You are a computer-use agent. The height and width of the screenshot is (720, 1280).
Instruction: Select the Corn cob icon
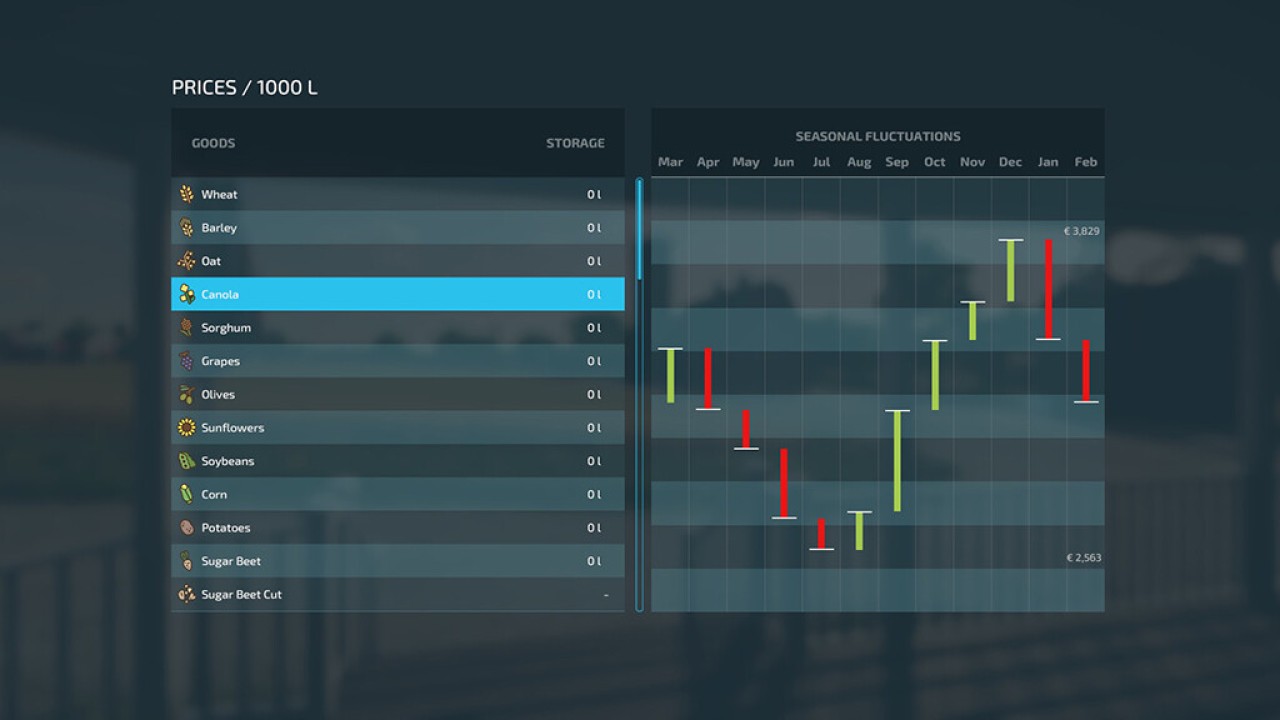coord(186,494)
